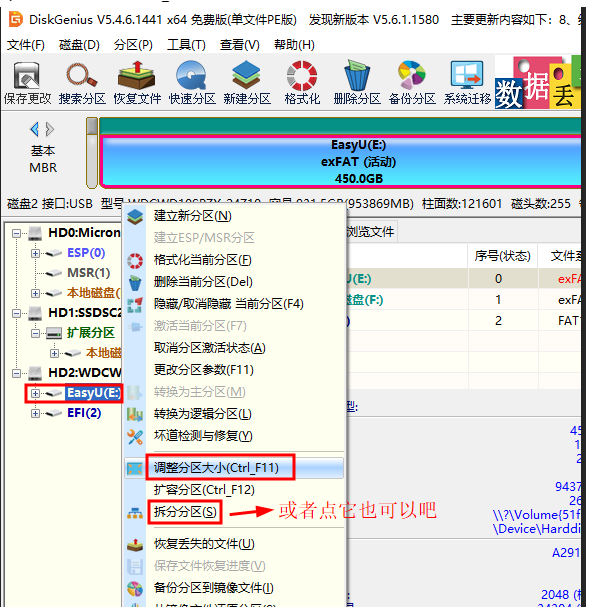Screen dimensions: 590x610
Task: Switch to the 浏览文件 tab
Action: 370,232
